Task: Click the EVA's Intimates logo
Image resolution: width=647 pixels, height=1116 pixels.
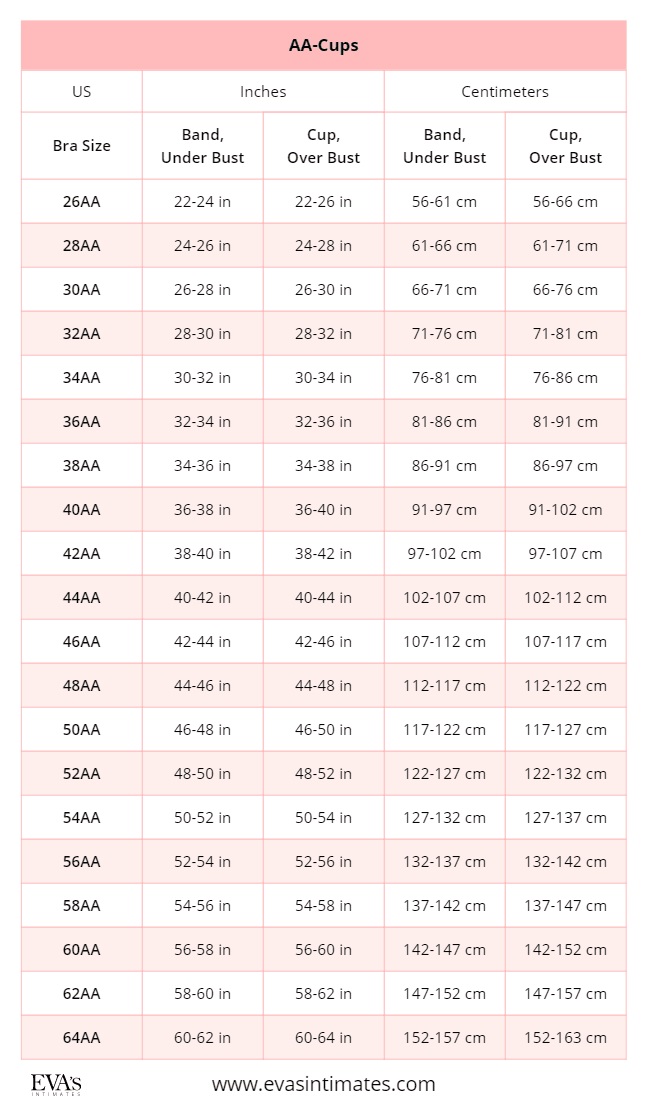Action: [x=56, y=1086]
